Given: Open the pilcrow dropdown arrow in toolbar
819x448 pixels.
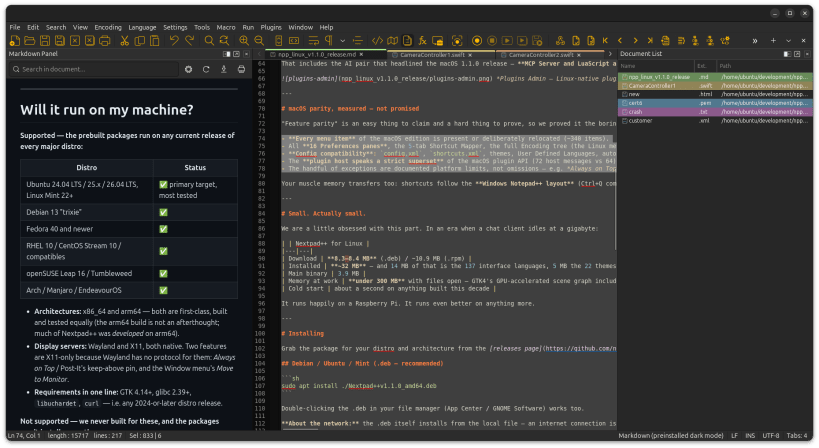Looking at the screenshot, I should click(343, 41).
